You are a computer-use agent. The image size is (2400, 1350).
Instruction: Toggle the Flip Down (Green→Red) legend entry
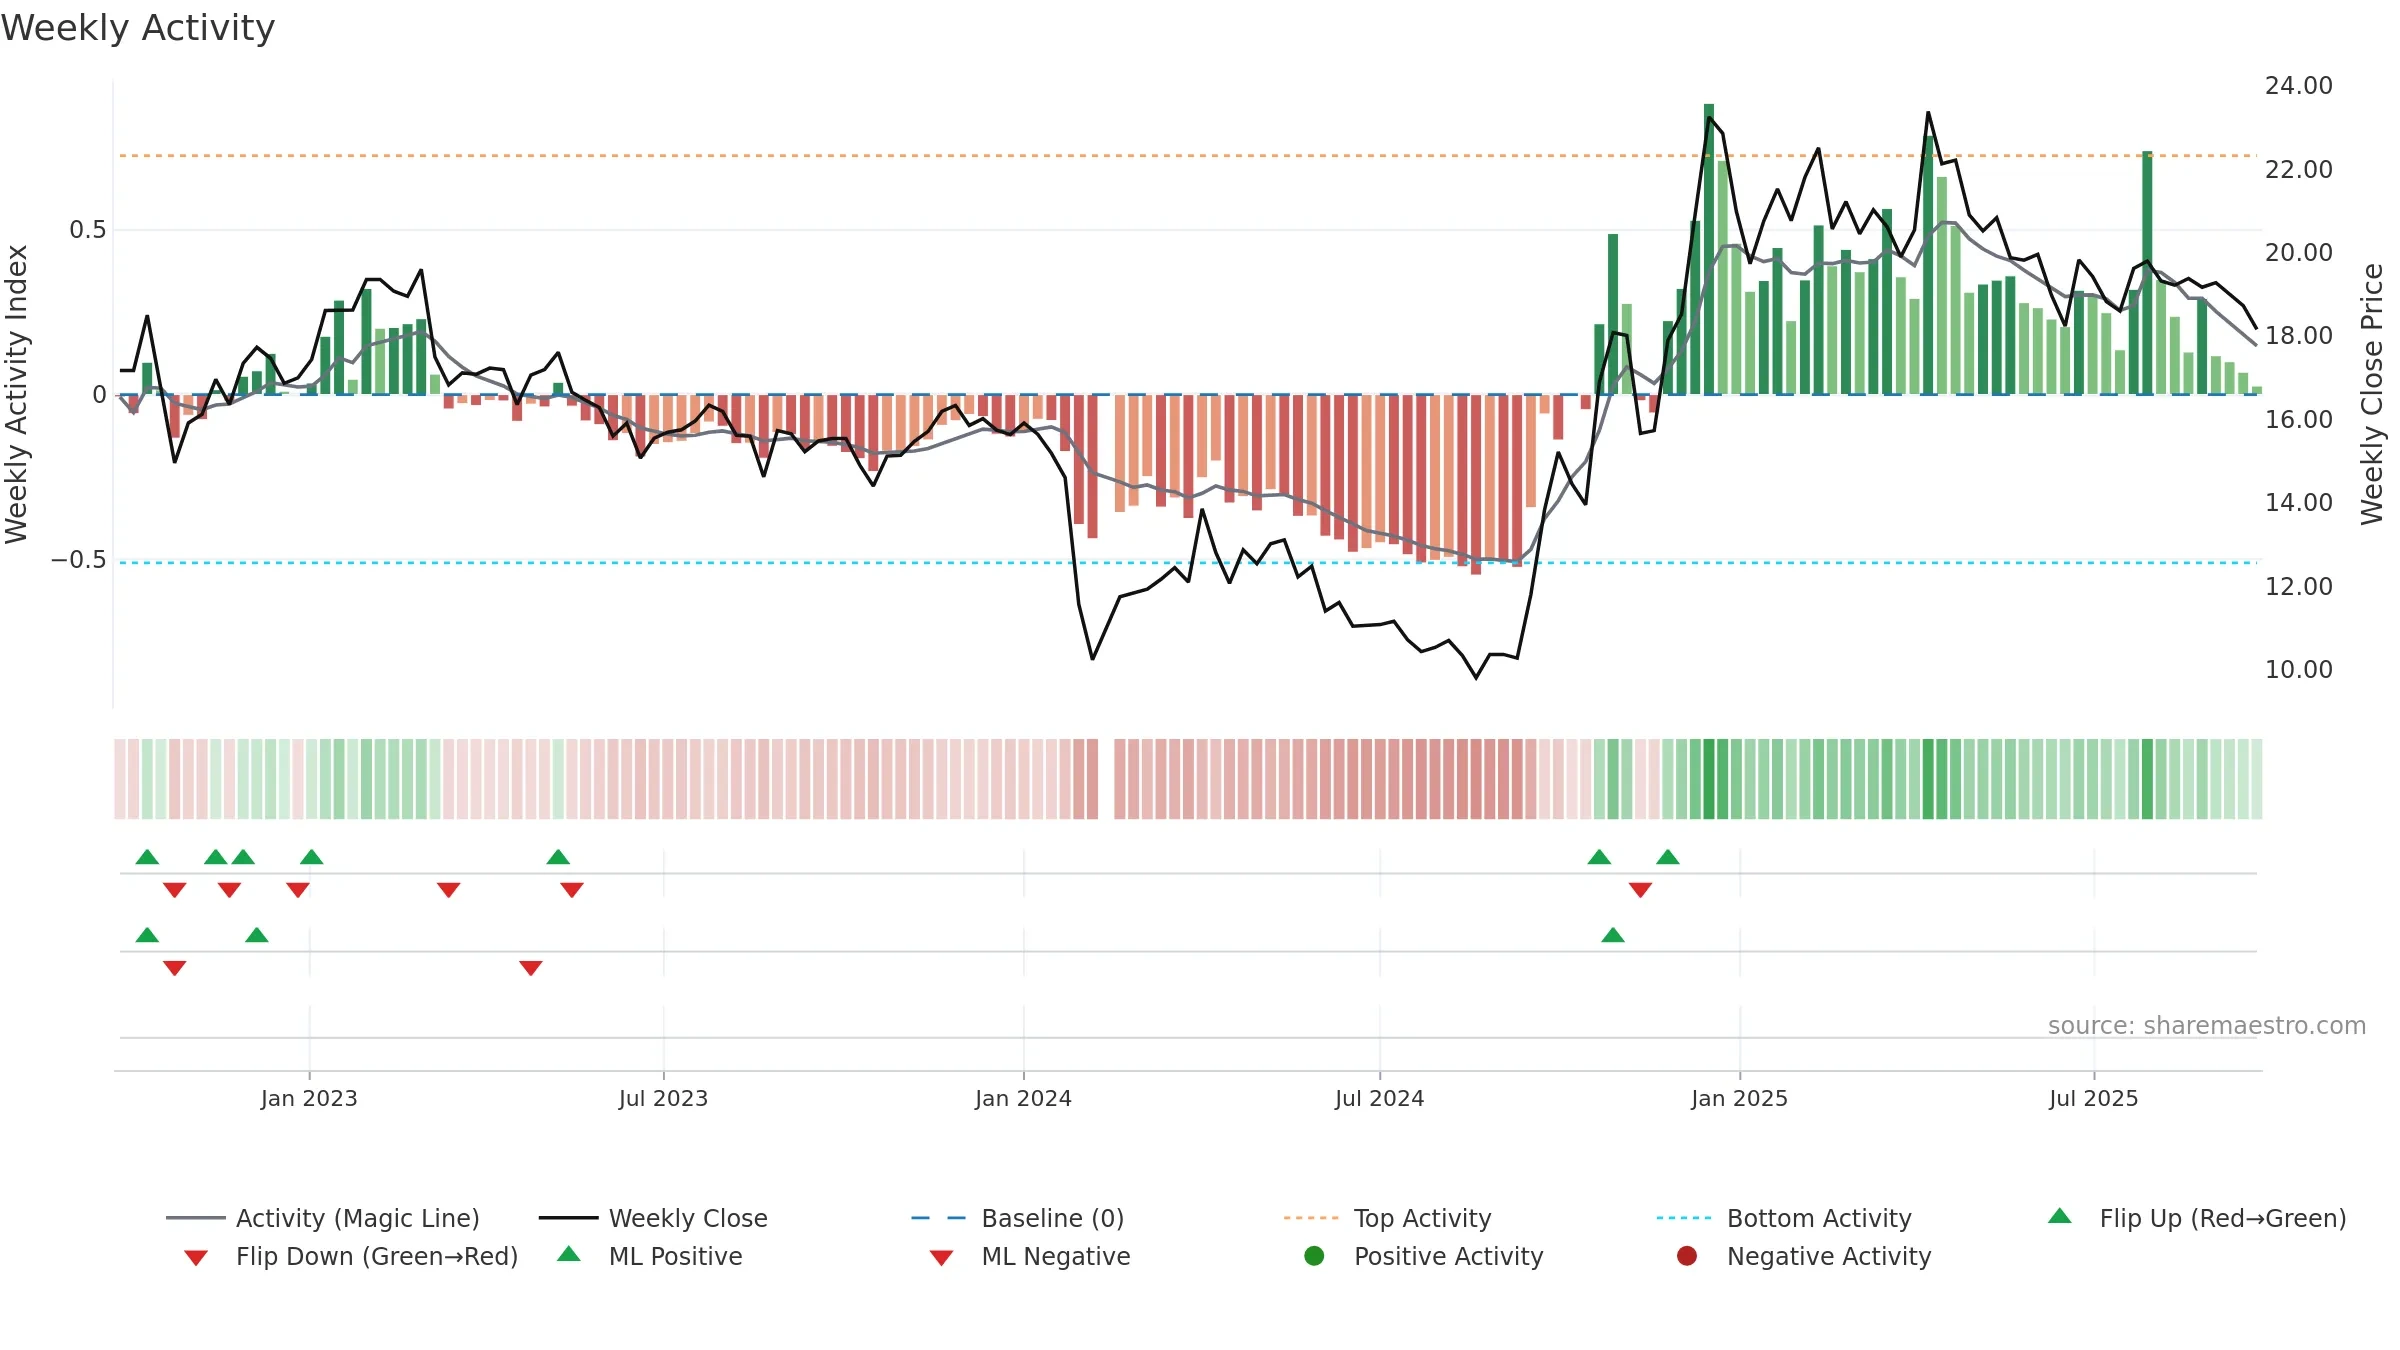tap(351, 1256)
